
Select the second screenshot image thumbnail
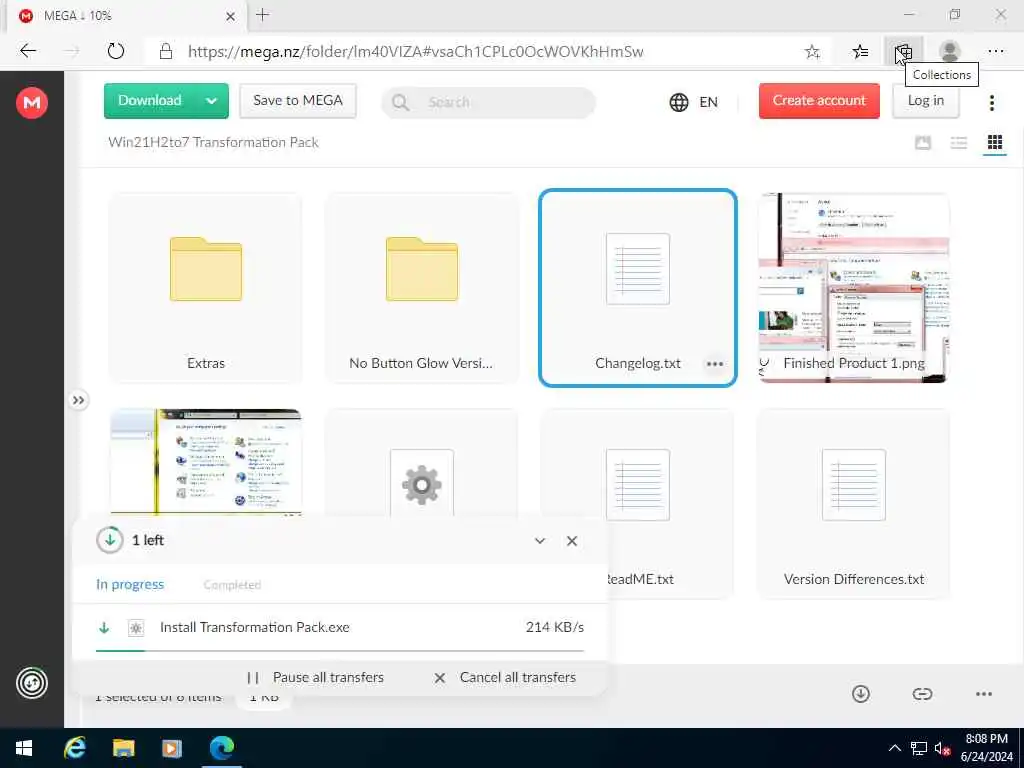point(206,462)
